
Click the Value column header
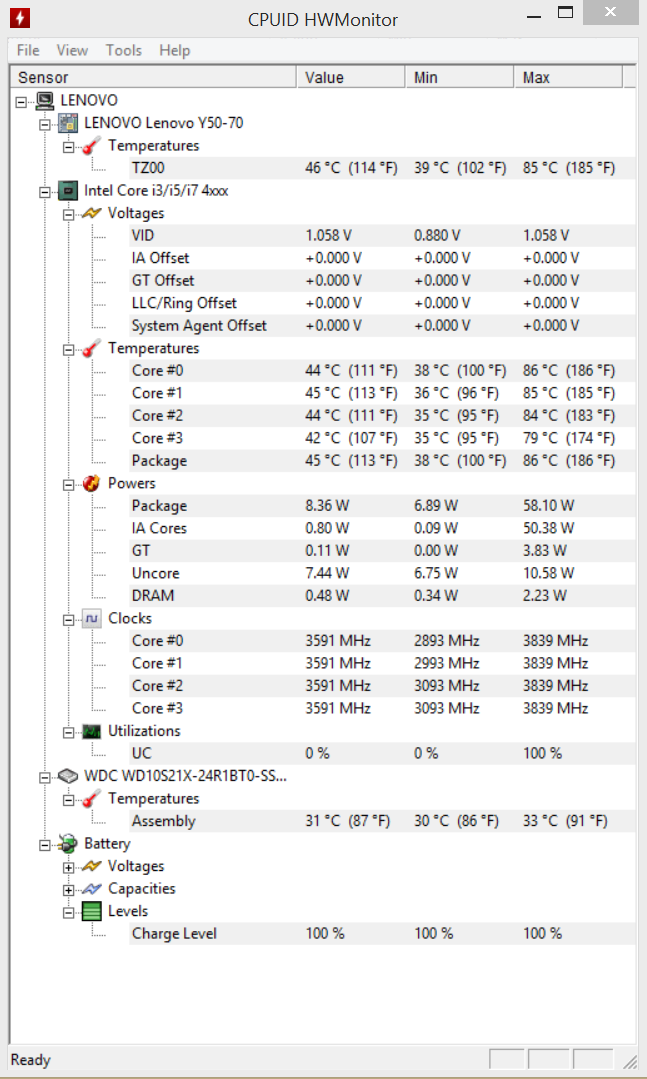pos(351,77)
